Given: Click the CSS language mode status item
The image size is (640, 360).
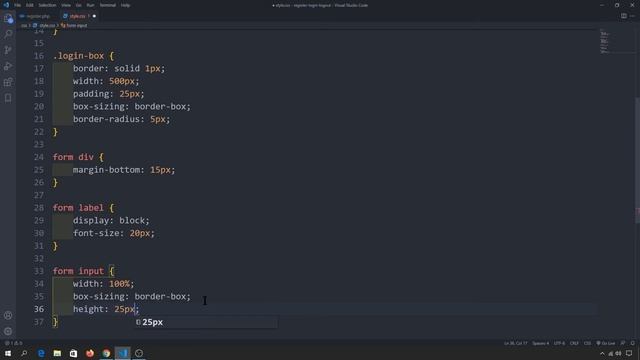Looking at the screenshot, I should [587, 343].
